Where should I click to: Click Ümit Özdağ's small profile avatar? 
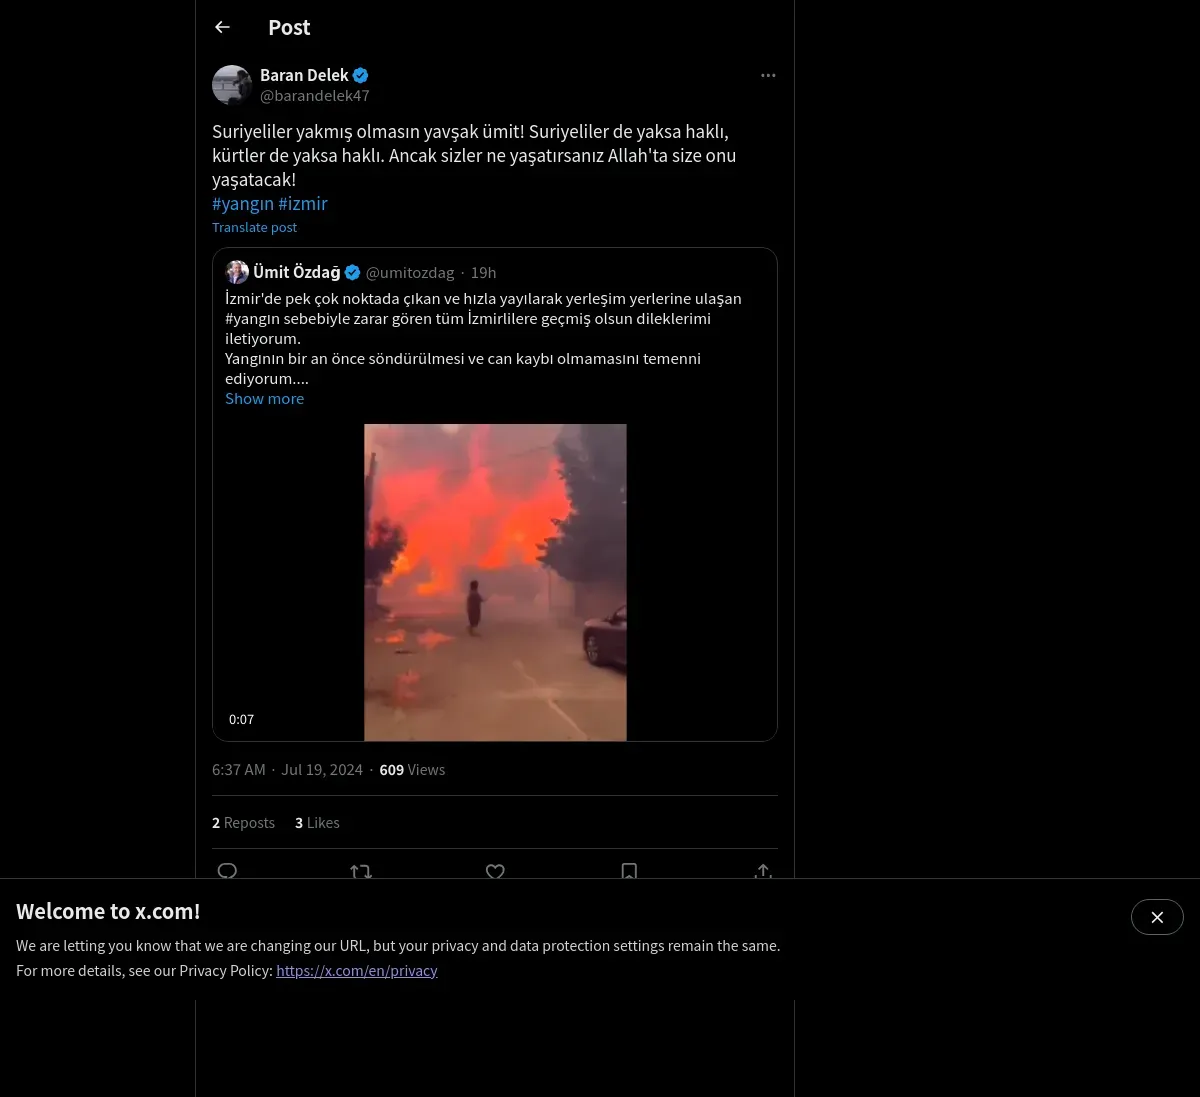(x=237, y=272)
